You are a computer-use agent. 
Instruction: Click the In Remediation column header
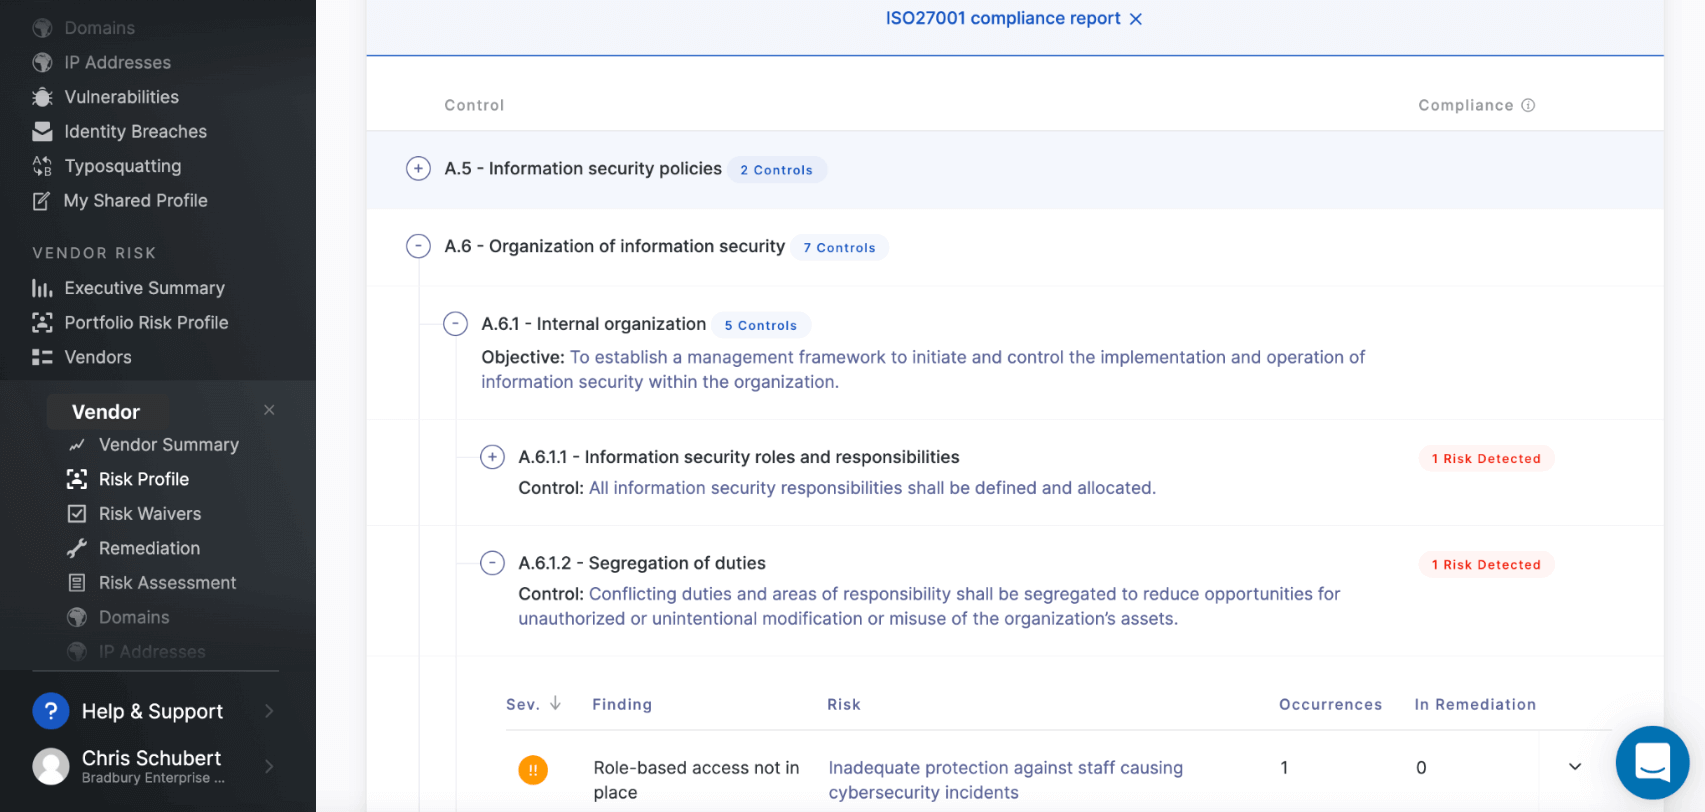click(1475, 704)
